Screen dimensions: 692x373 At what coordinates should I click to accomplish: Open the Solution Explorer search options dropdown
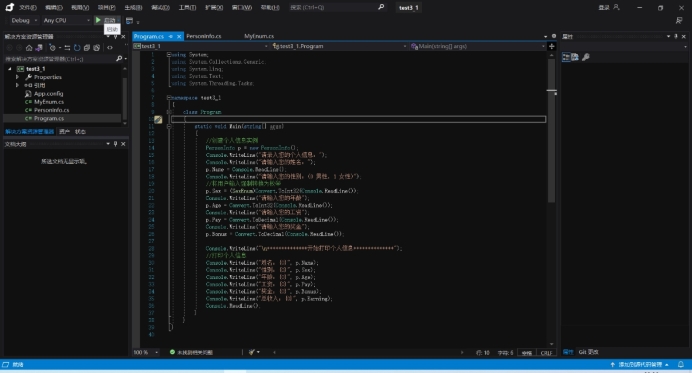coord(126,59)
